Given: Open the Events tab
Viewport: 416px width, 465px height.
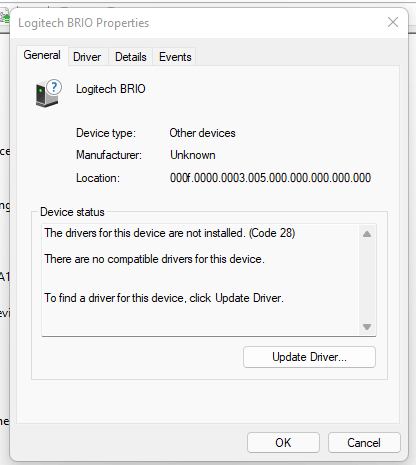Looking at the screenshot, I should tap(175, 57).
